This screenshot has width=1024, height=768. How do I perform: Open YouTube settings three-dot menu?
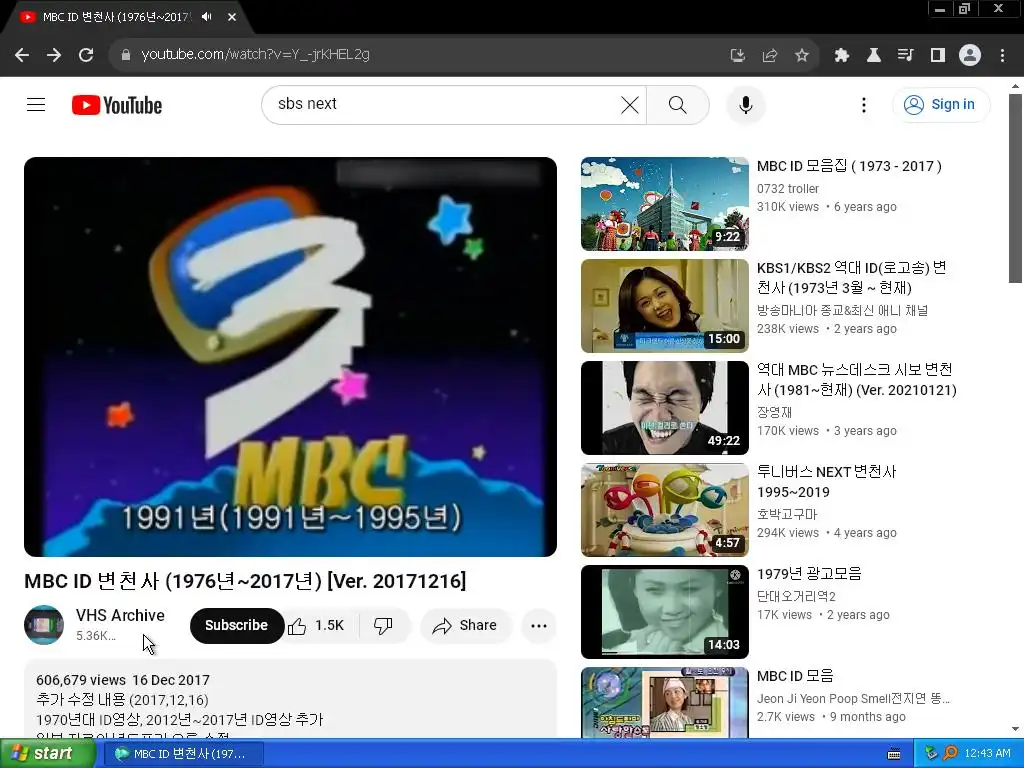(864, 105)
